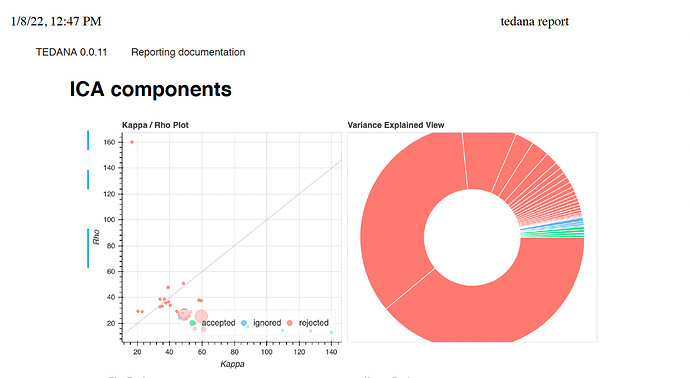
Task: Open the Reporting documentation link
Action: pyautogui.click(x=188, y=52)
